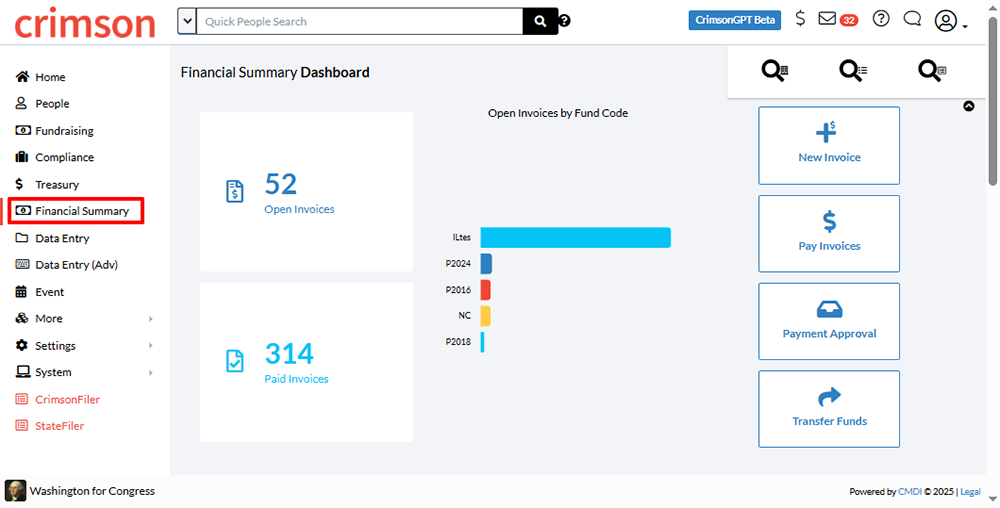Open Payment Approval
The image size is (1000, 508).
pos(829,321)
